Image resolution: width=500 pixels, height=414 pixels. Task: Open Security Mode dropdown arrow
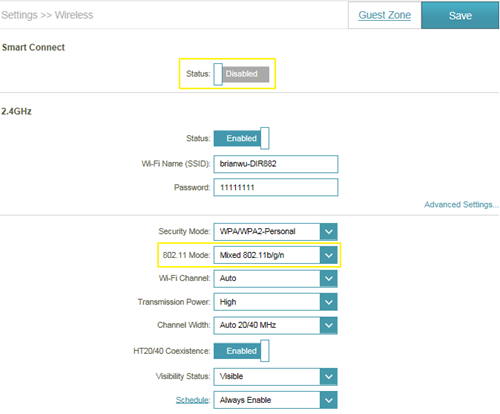(x=329, y=232)
